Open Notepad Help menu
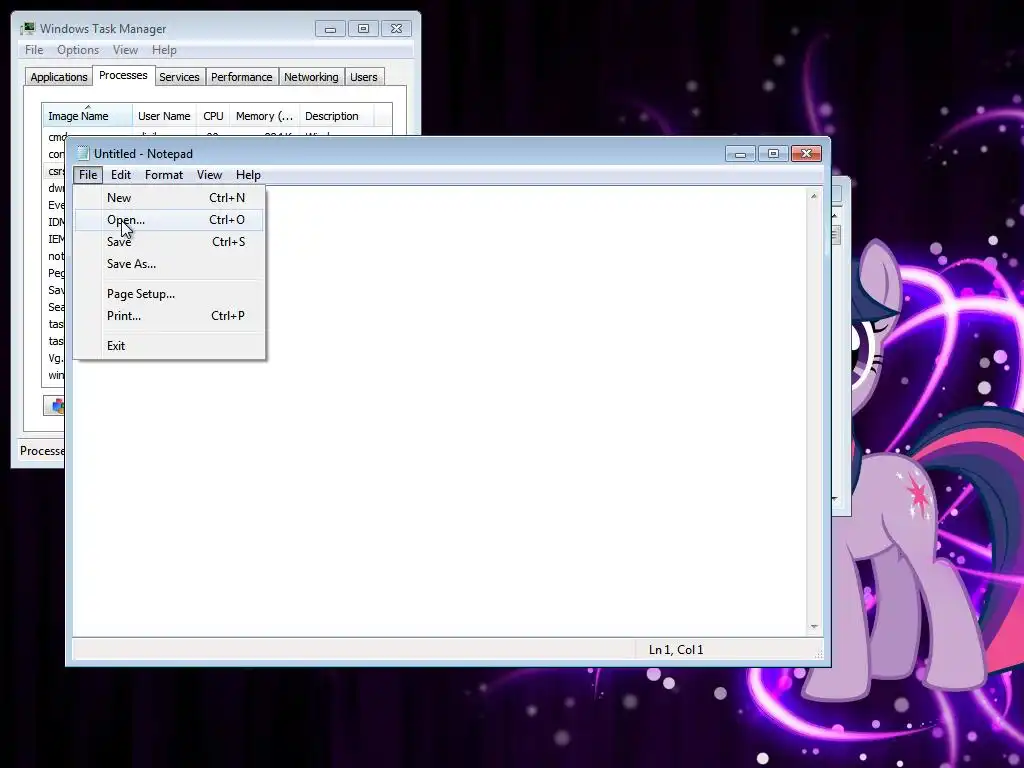1024x768 pixels. pyautogui.click(x=248, y=175)
